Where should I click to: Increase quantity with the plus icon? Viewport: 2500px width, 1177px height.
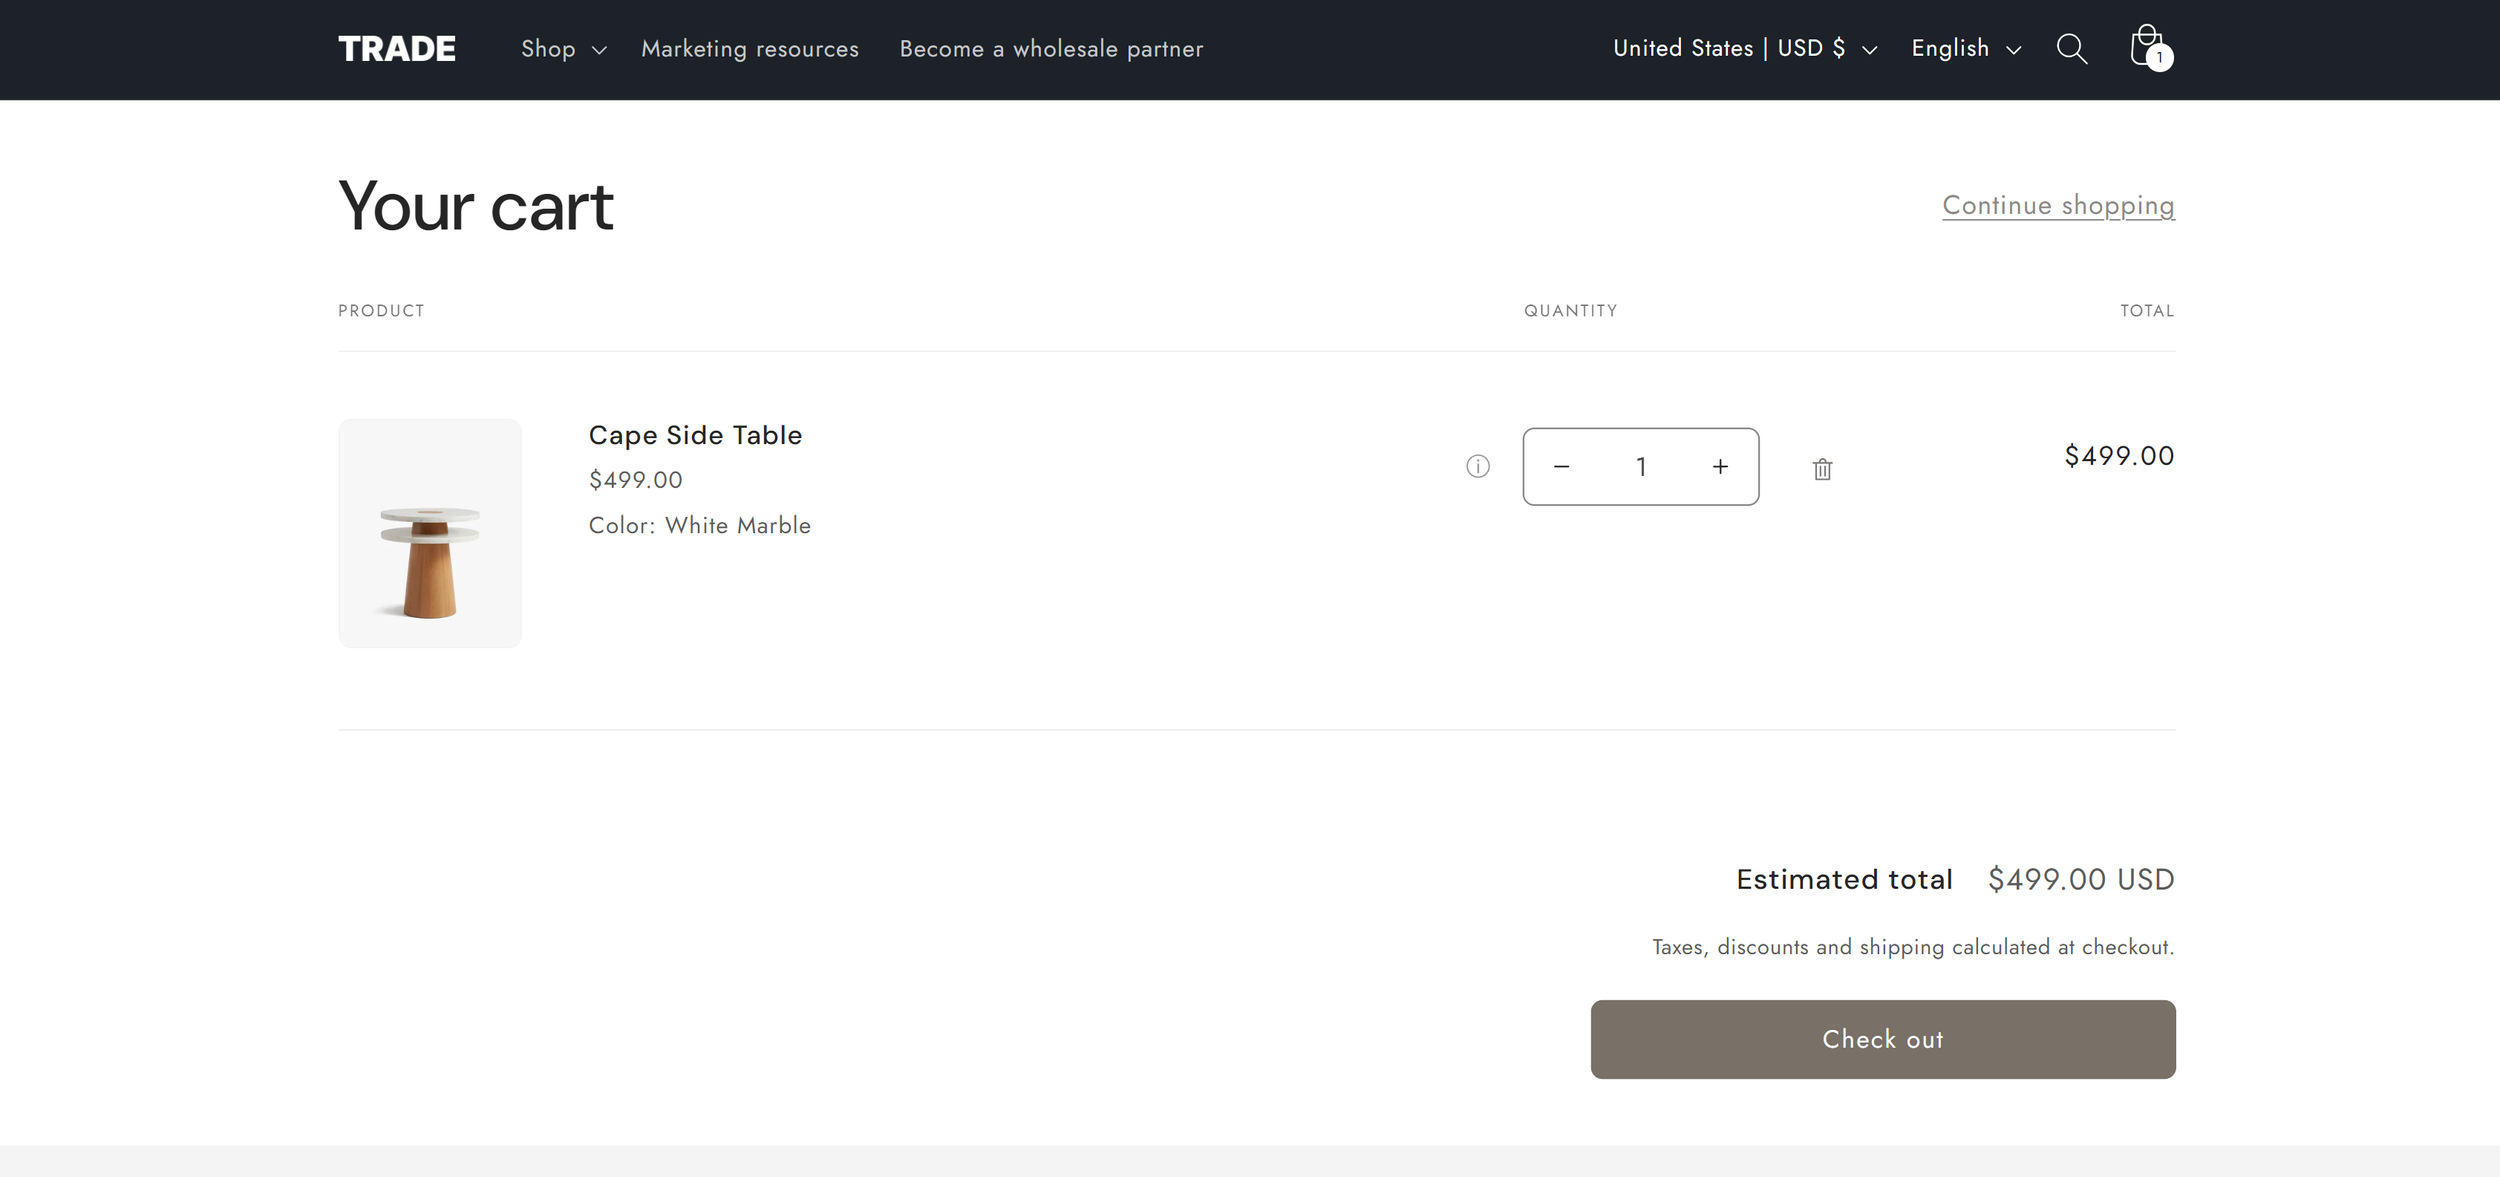(1720, 466)
